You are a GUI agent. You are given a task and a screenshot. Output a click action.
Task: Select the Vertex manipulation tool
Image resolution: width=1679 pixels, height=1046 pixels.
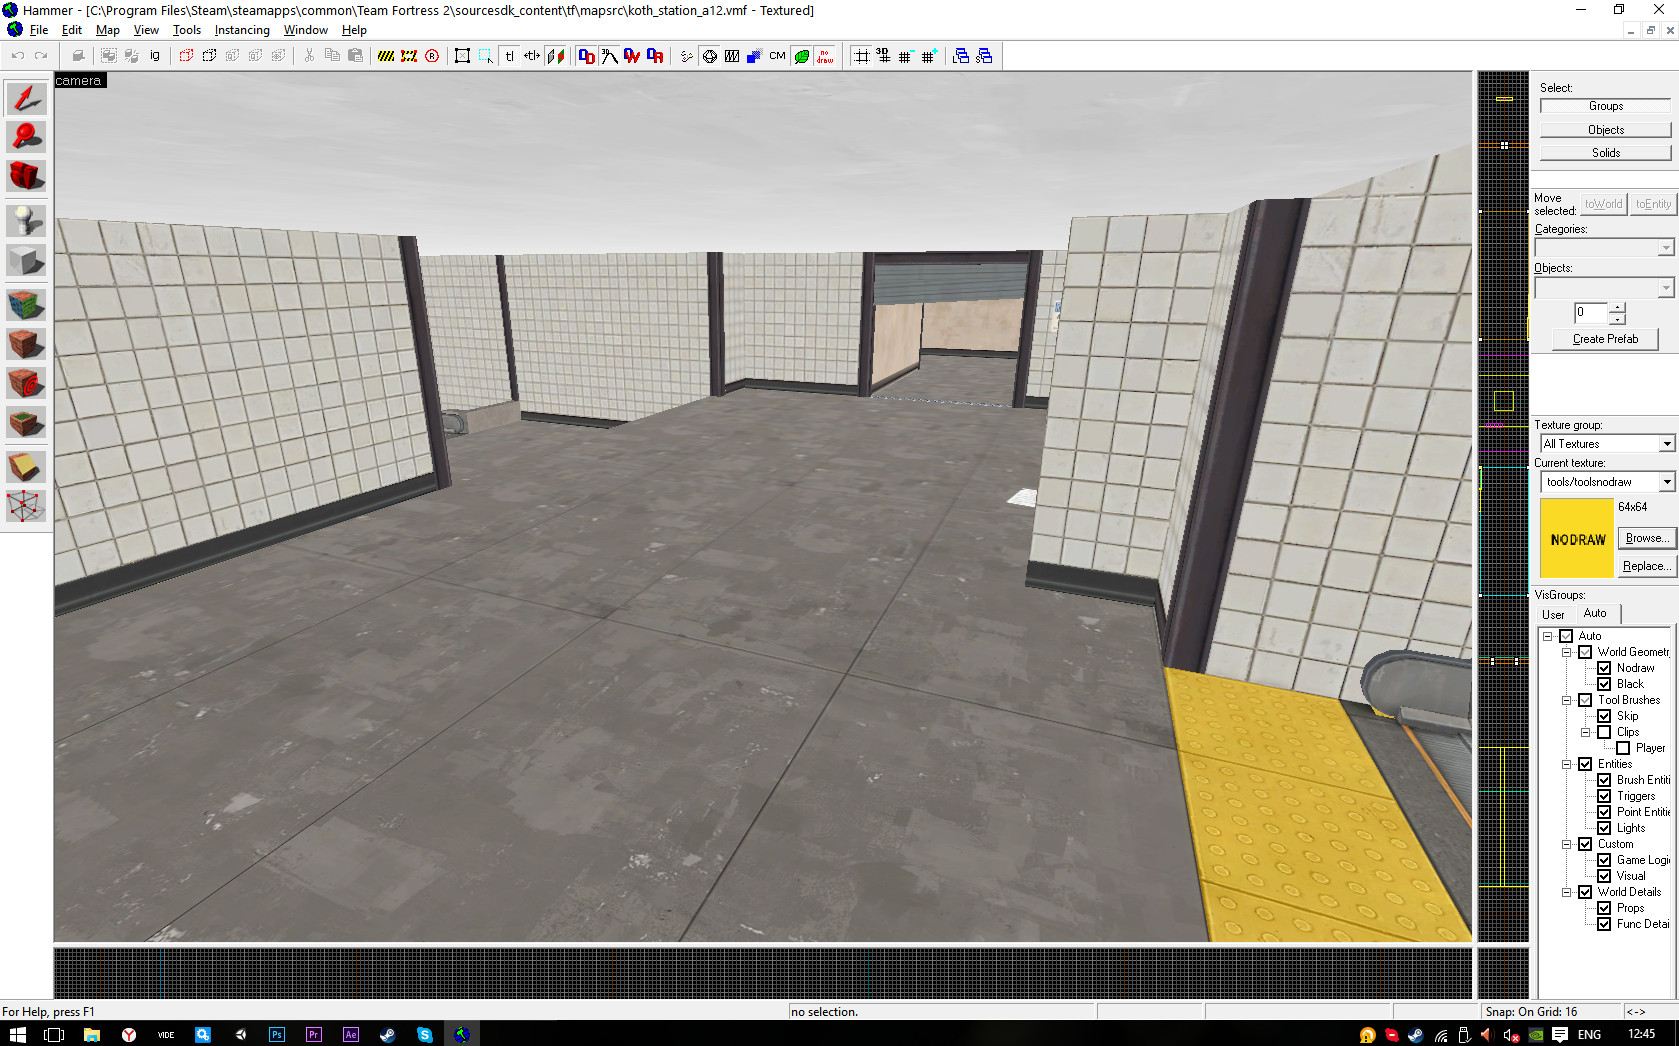click(x=26, y=506)
